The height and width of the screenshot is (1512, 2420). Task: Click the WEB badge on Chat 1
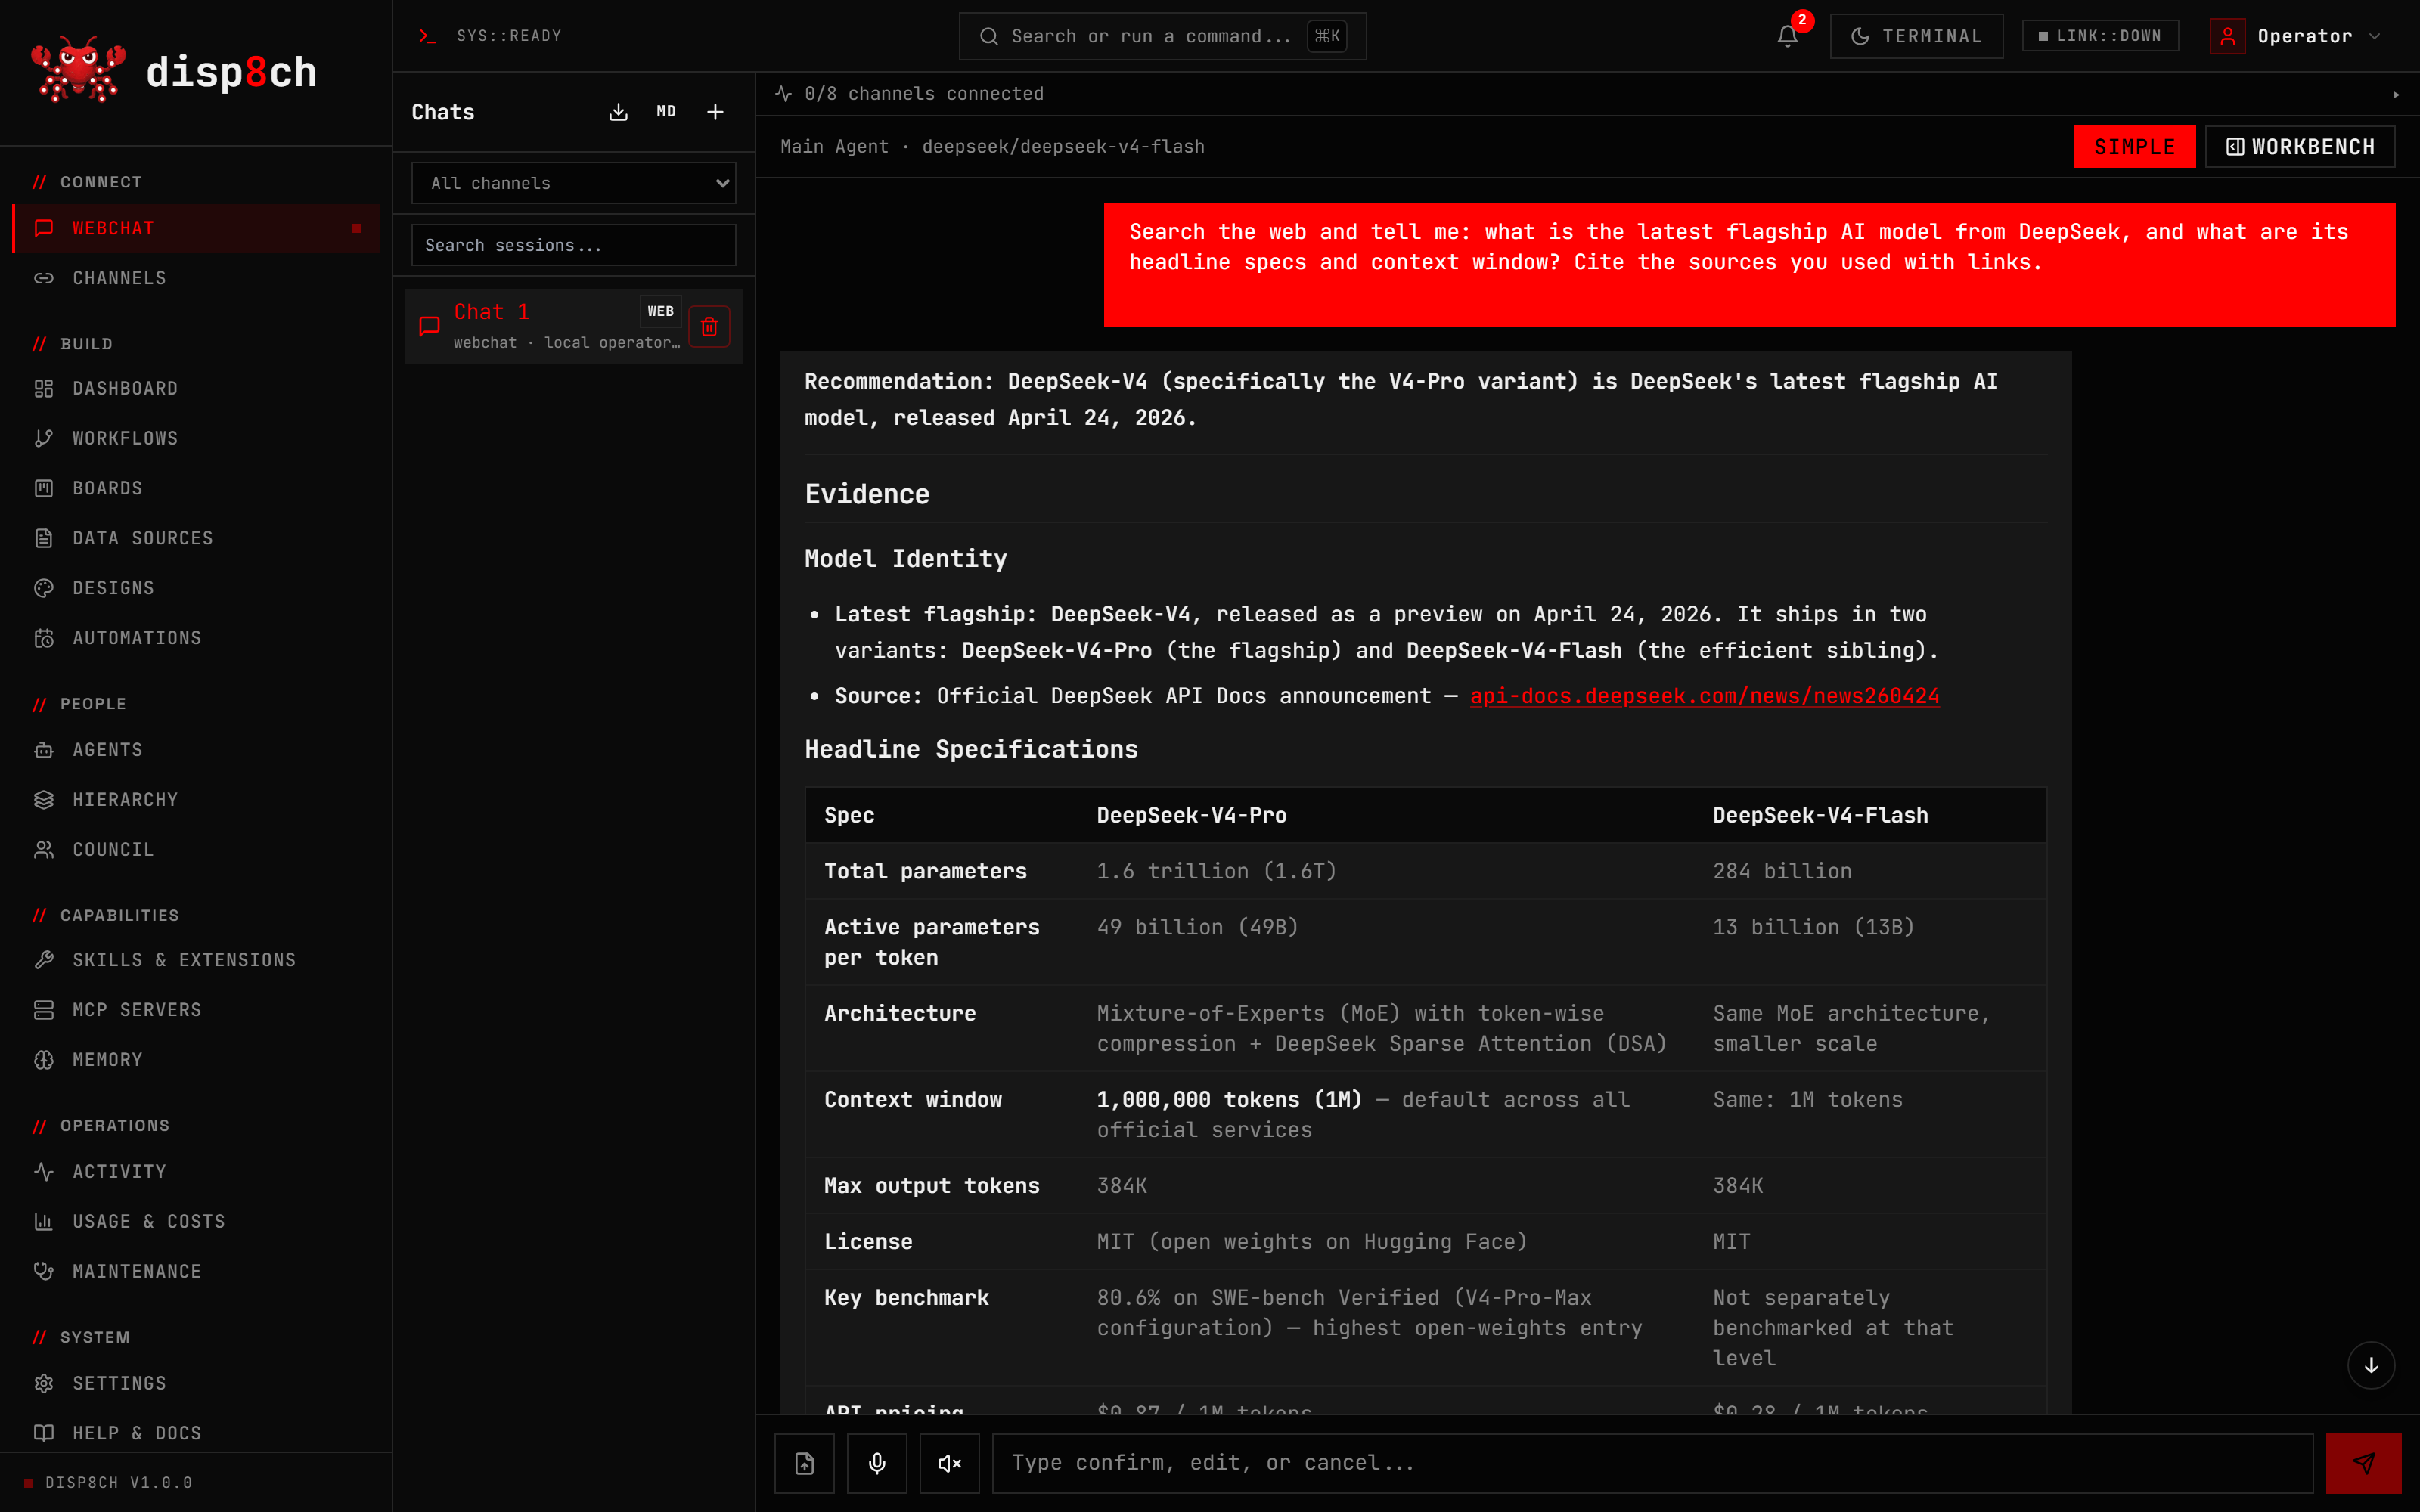660,311
